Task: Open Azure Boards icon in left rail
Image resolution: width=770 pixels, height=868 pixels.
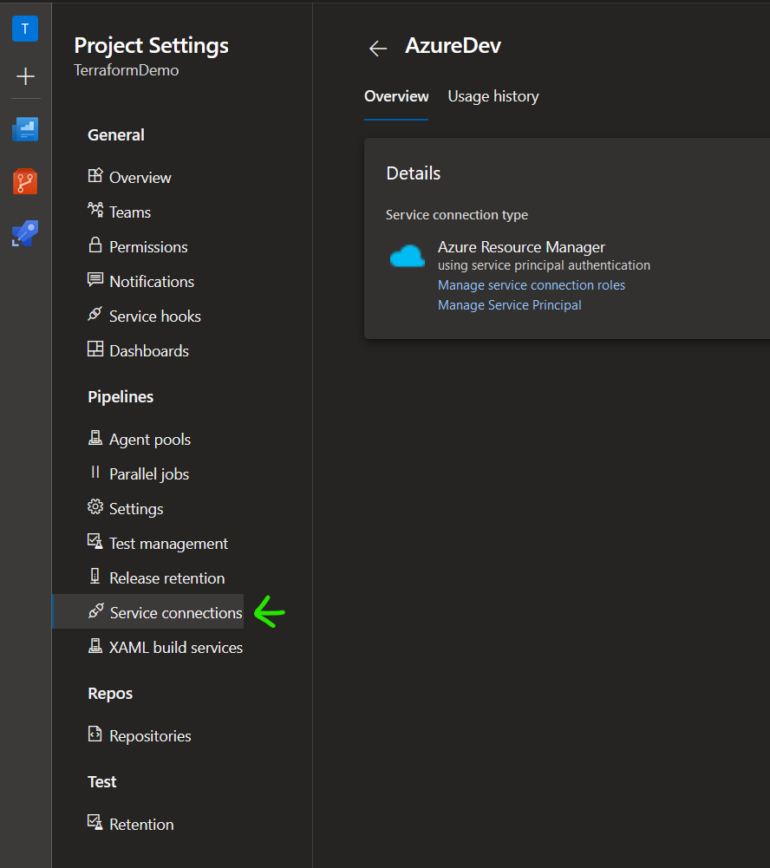Action: 25,129
